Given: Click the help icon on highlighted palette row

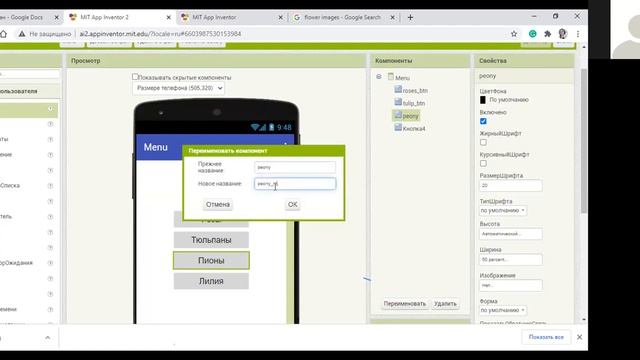Looking at the screenshot, I should 50,109.
